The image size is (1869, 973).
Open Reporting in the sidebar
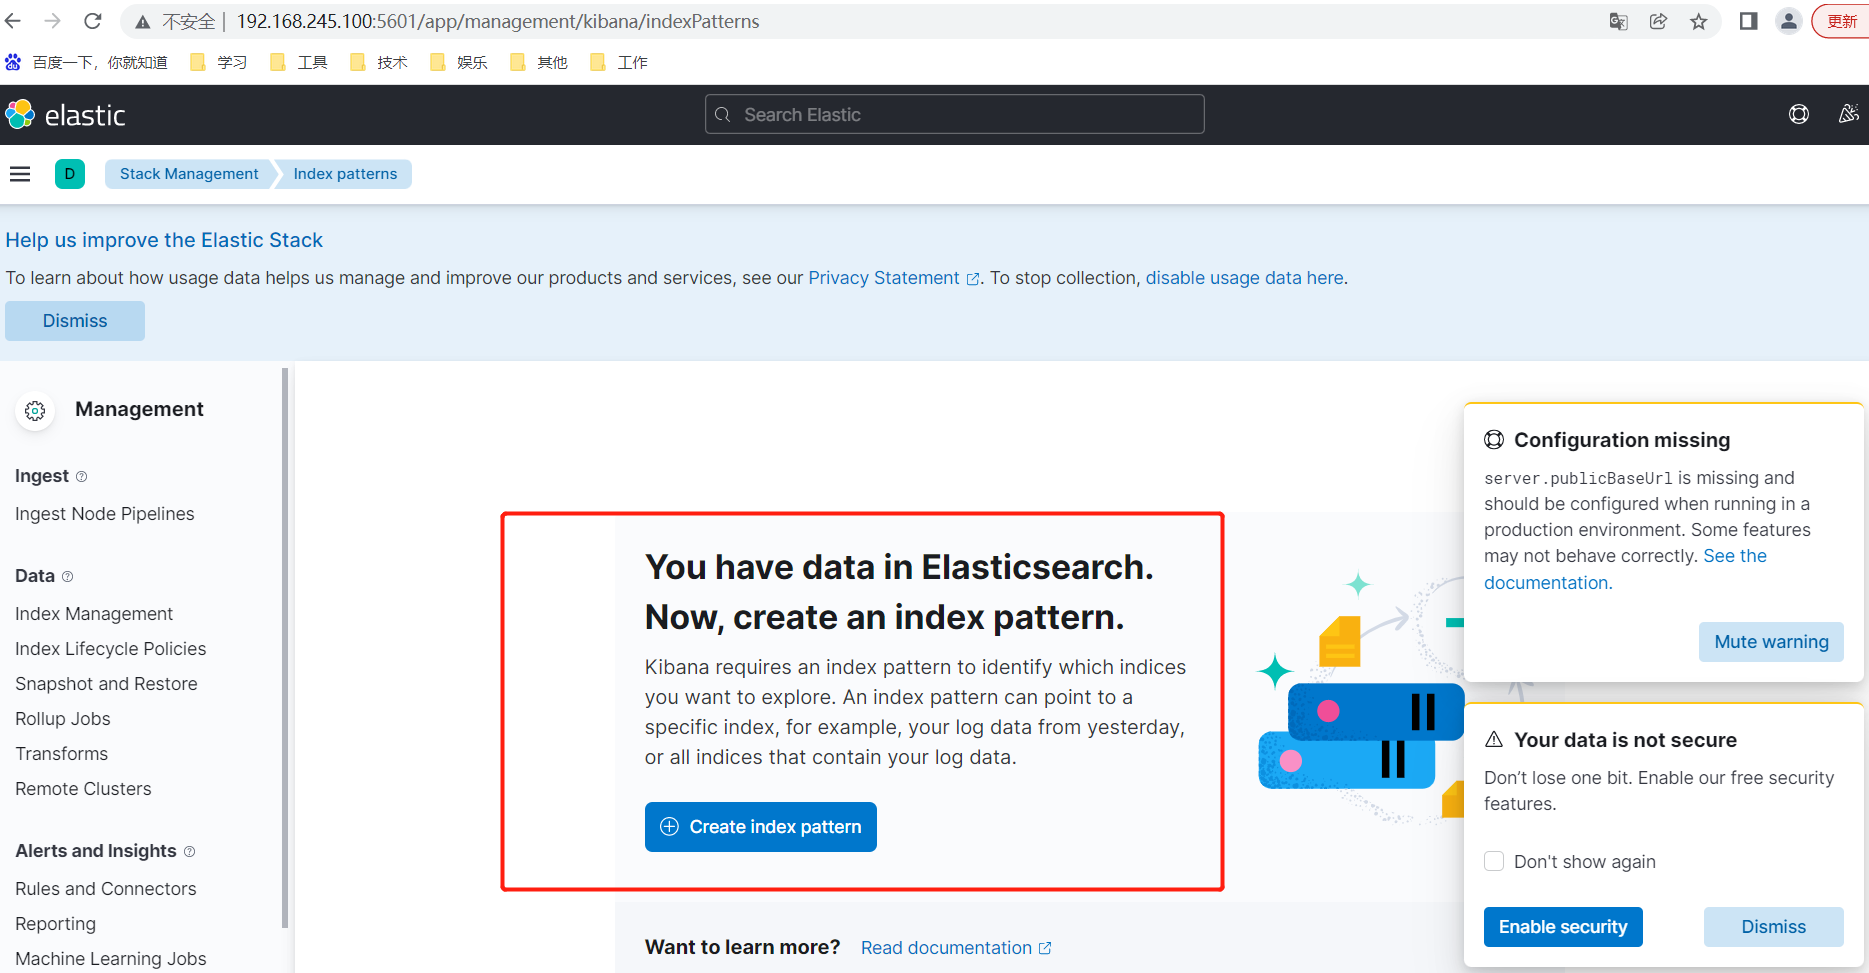[x=56, y=924]
